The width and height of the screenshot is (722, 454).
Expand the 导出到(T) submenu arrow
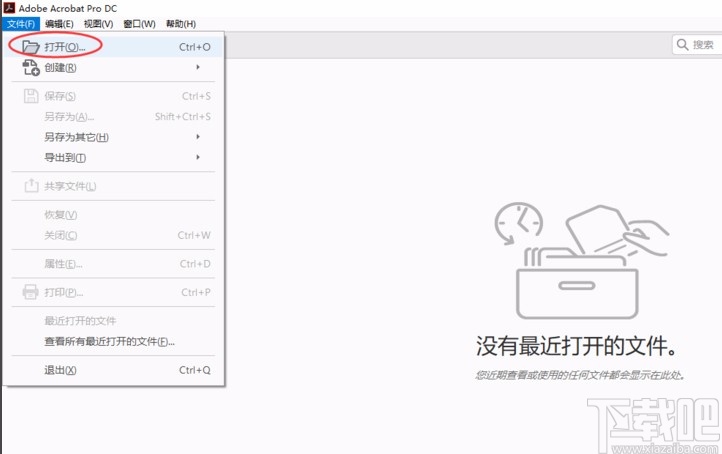198,157
